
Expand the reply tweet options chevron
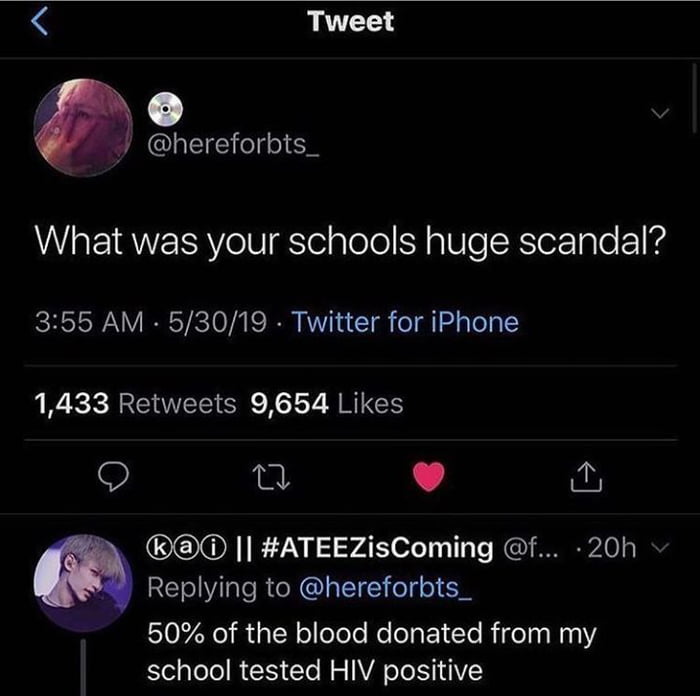coord(661,546)
